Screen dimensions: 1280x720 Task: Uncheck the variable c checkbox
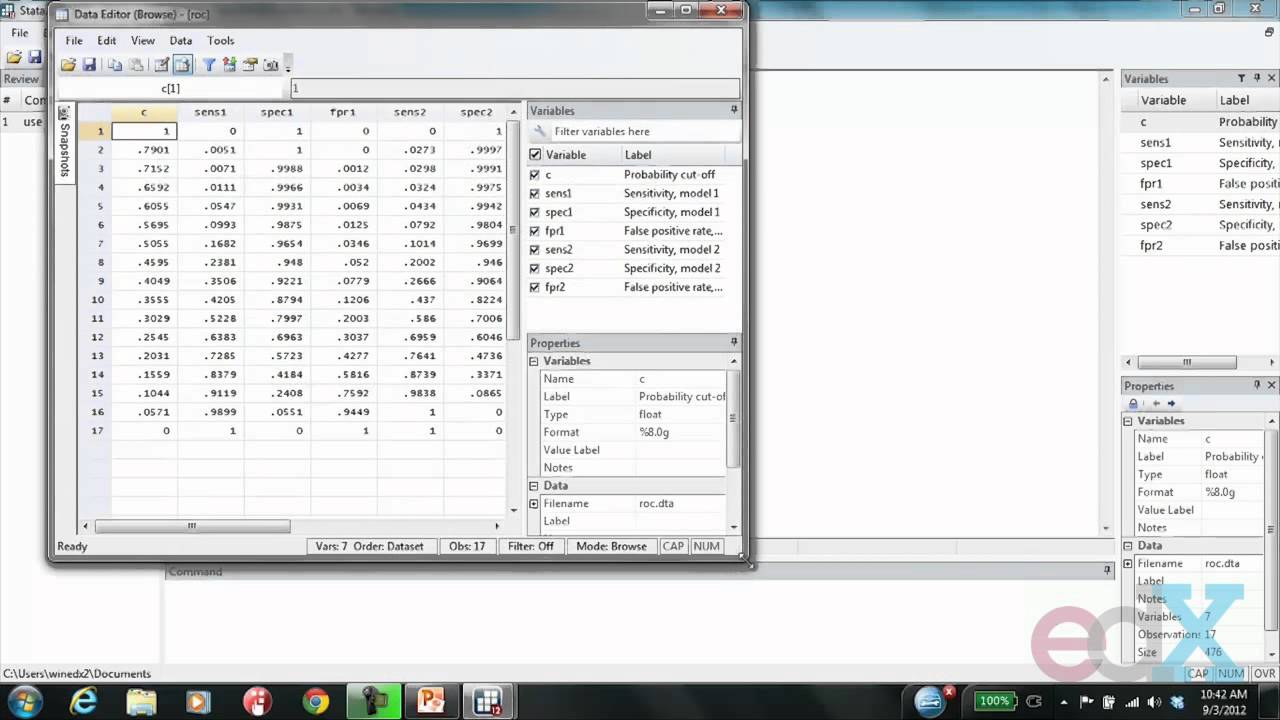tap(535, 174)
